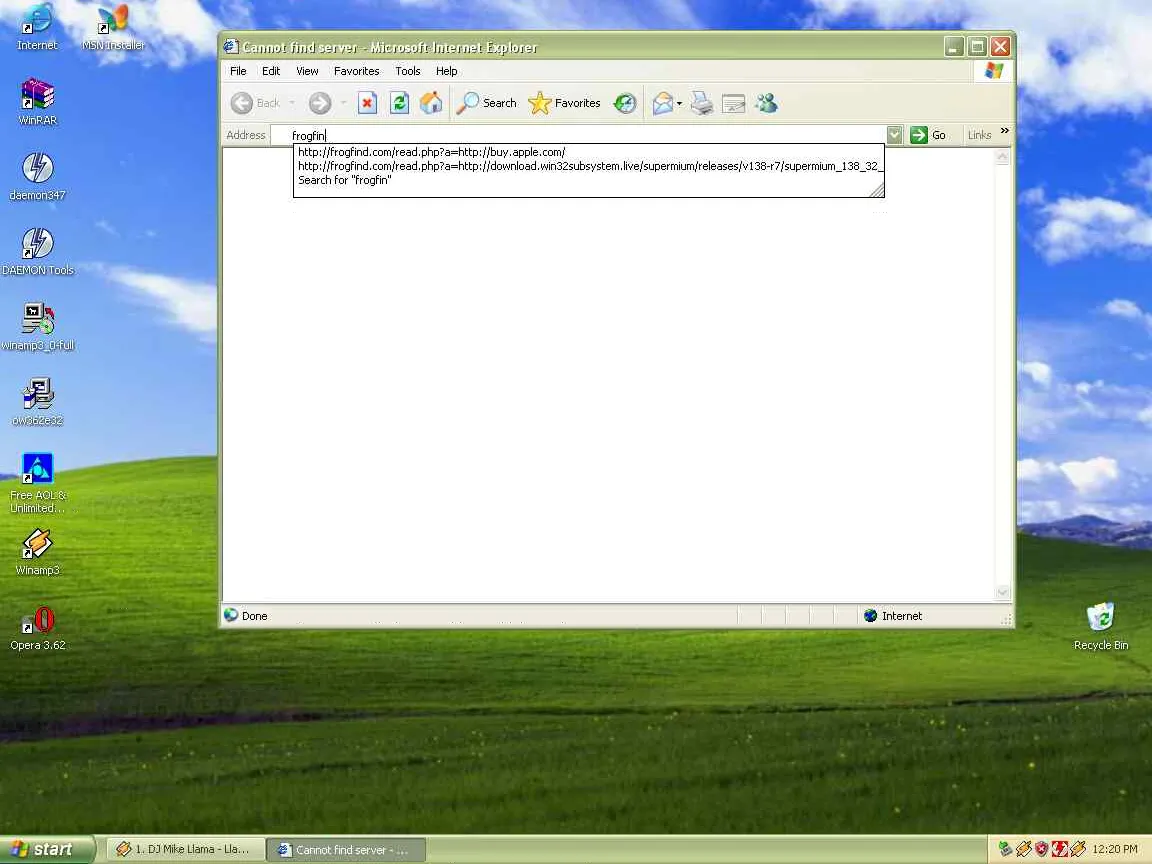Viewport: 1152px width, 864px height.
Task: Click Internet zone indicator in status bar
Action: pos(893,616)
